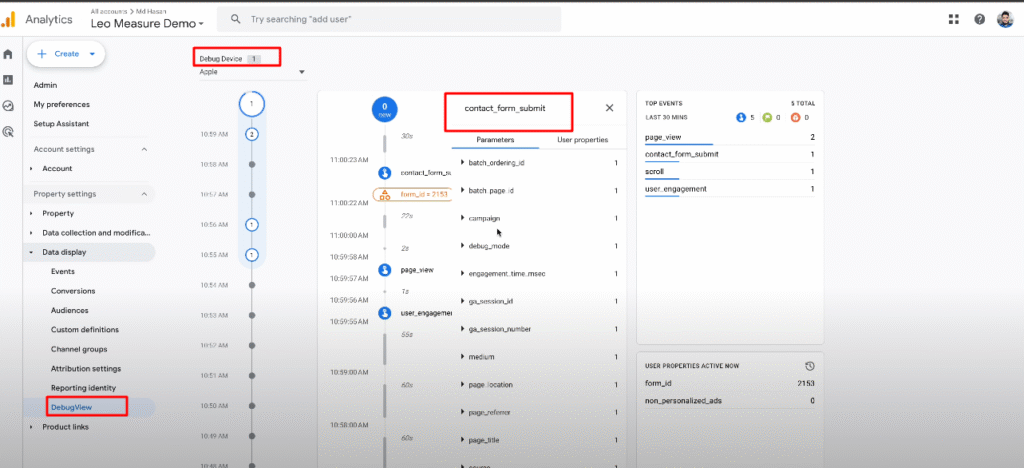Screen dimensions: 1024x468
Task: Switch to the Parameters tab
Action: pos(495,140)
